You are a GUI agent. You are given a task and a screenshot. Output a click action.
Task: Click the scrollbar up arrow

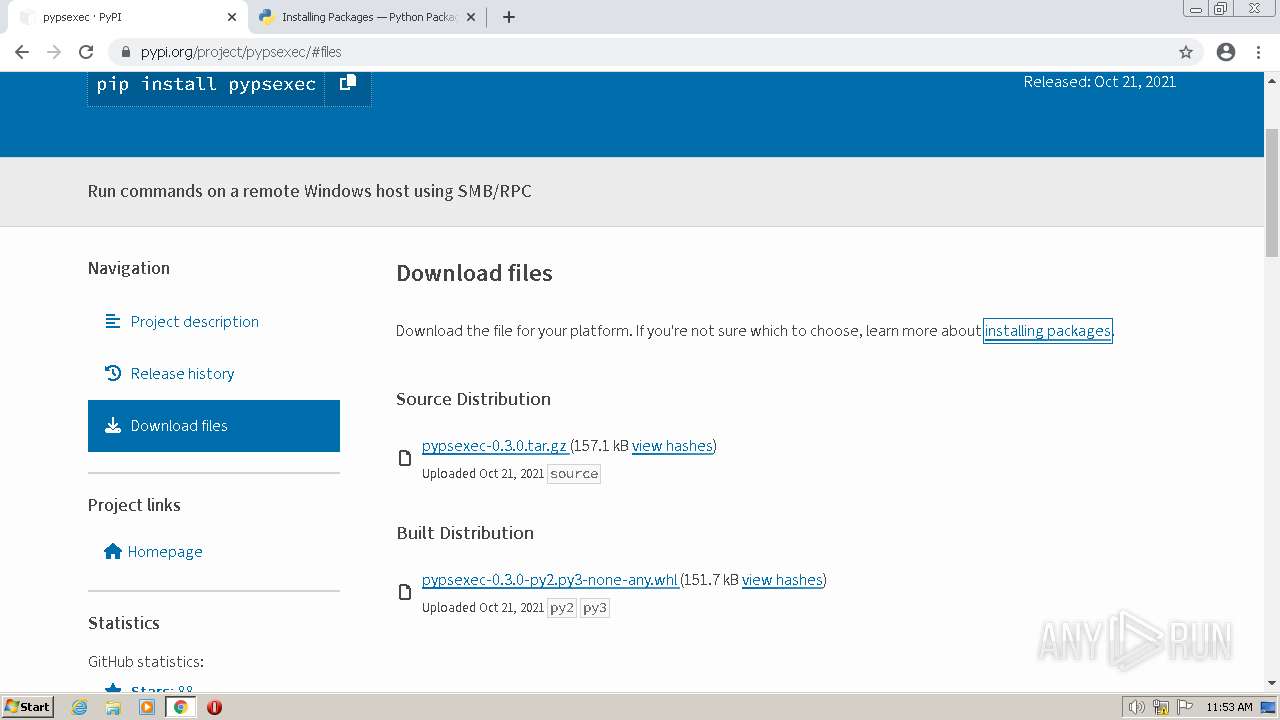pos(1272,79)
